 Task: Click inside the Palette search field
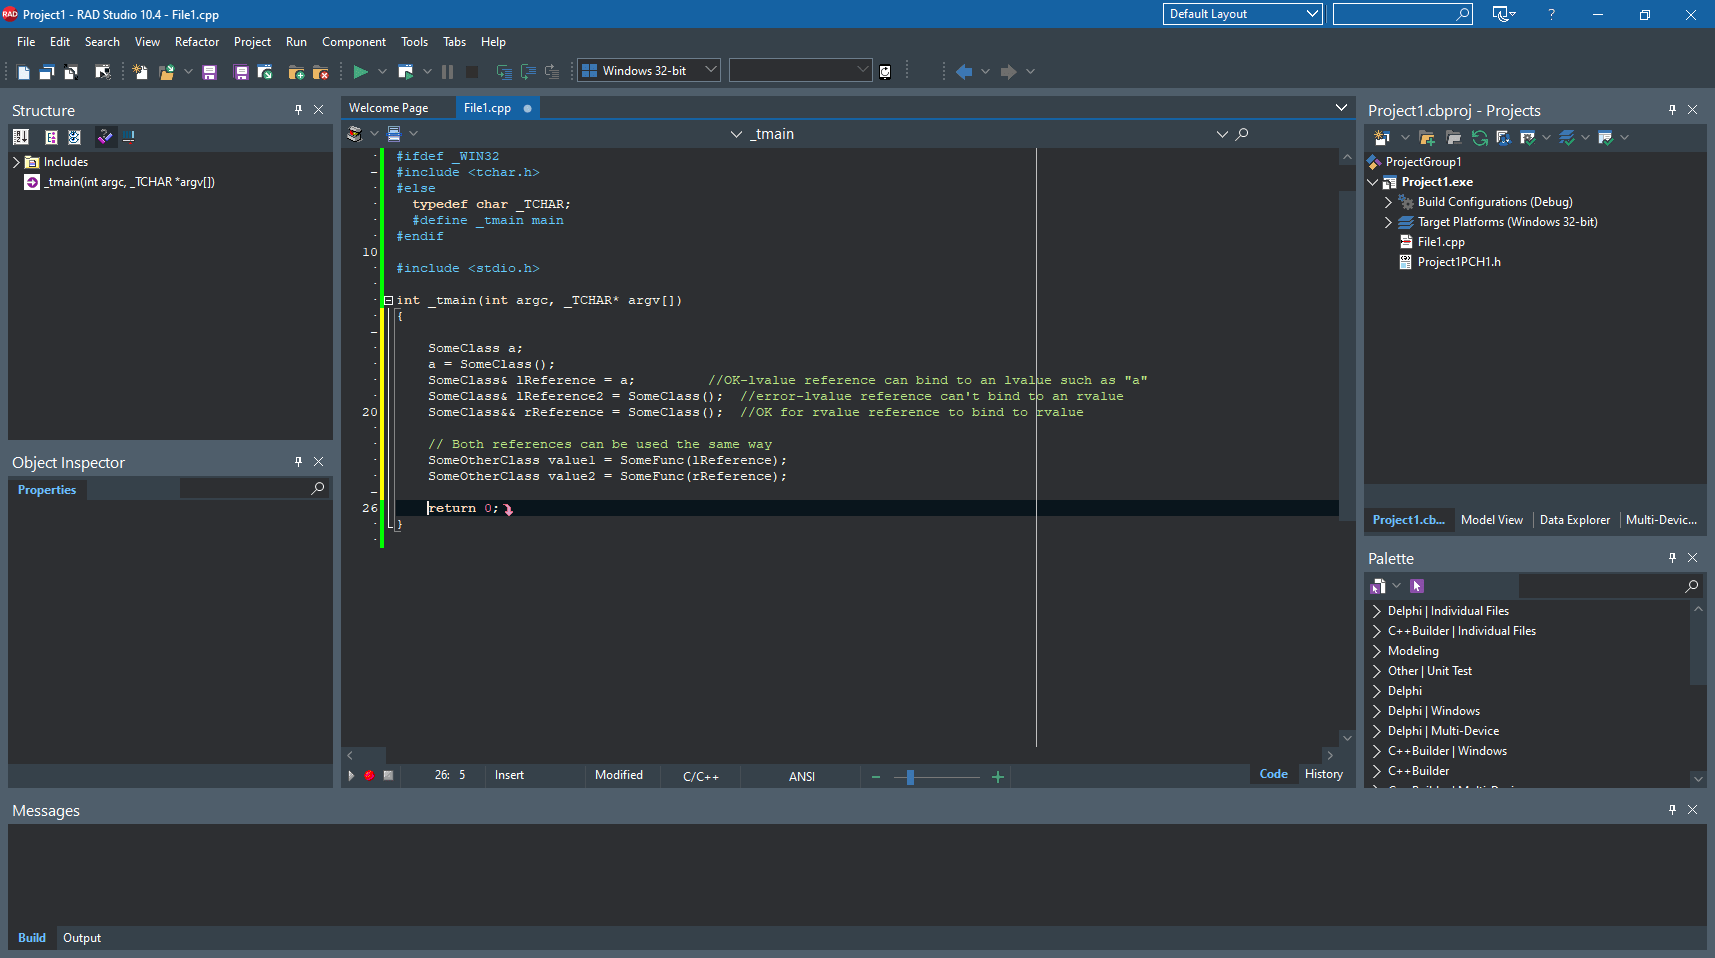coord(1600,586)
